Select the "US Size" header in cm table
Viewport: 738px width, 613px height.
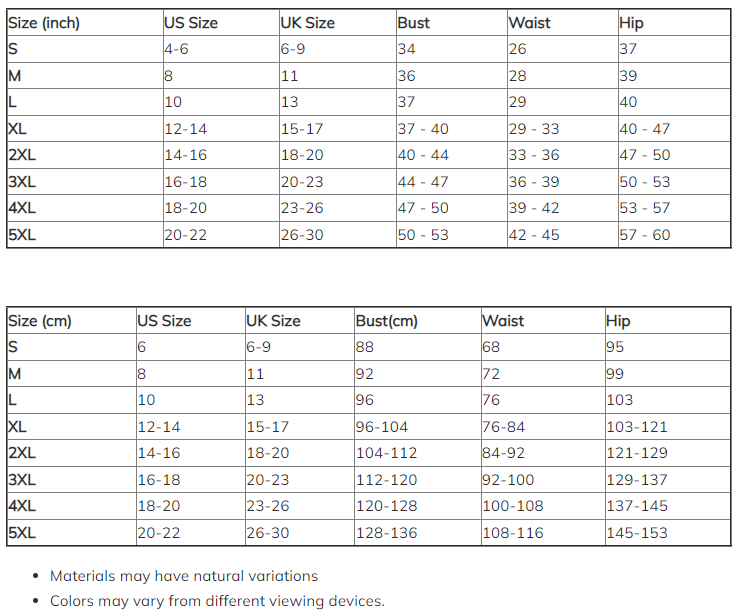(164, 321)
